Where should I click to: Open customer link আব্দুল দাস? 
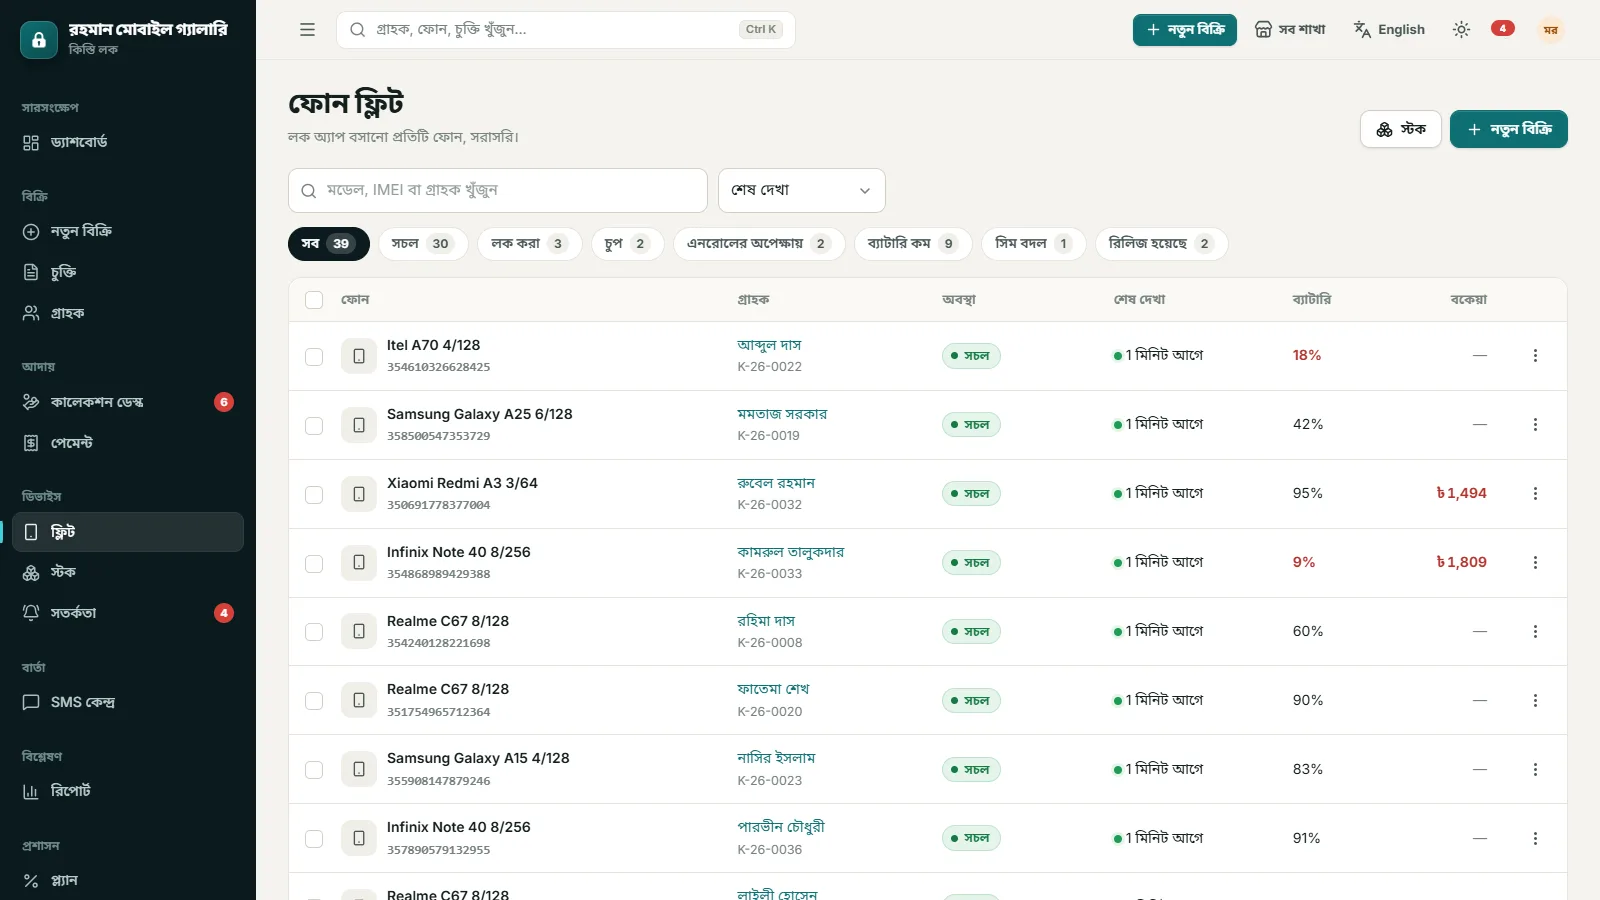coord(769,345)
